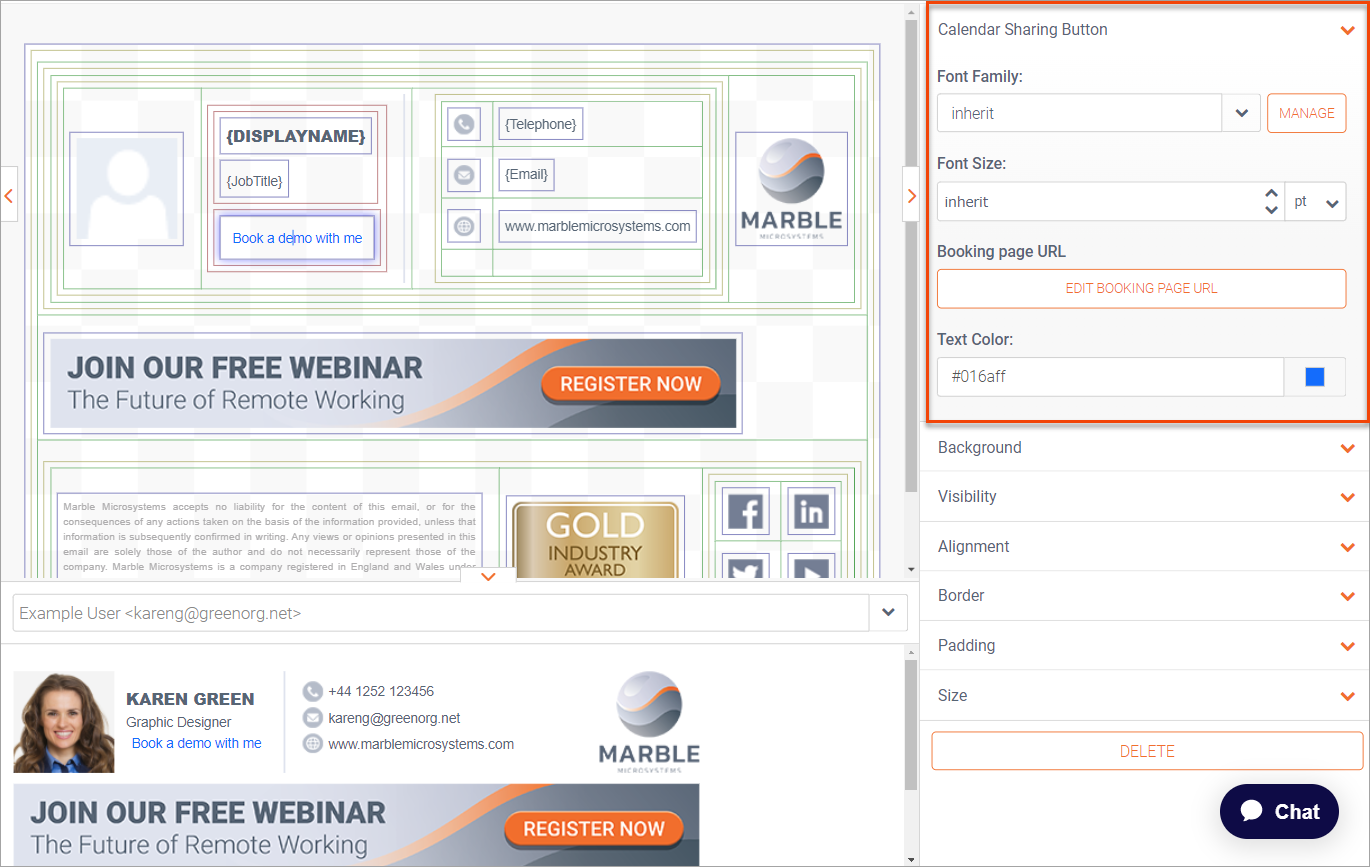Open the font size unit pt dropdown
The height and width of the screenshot is (867, 1370).
1315,202
